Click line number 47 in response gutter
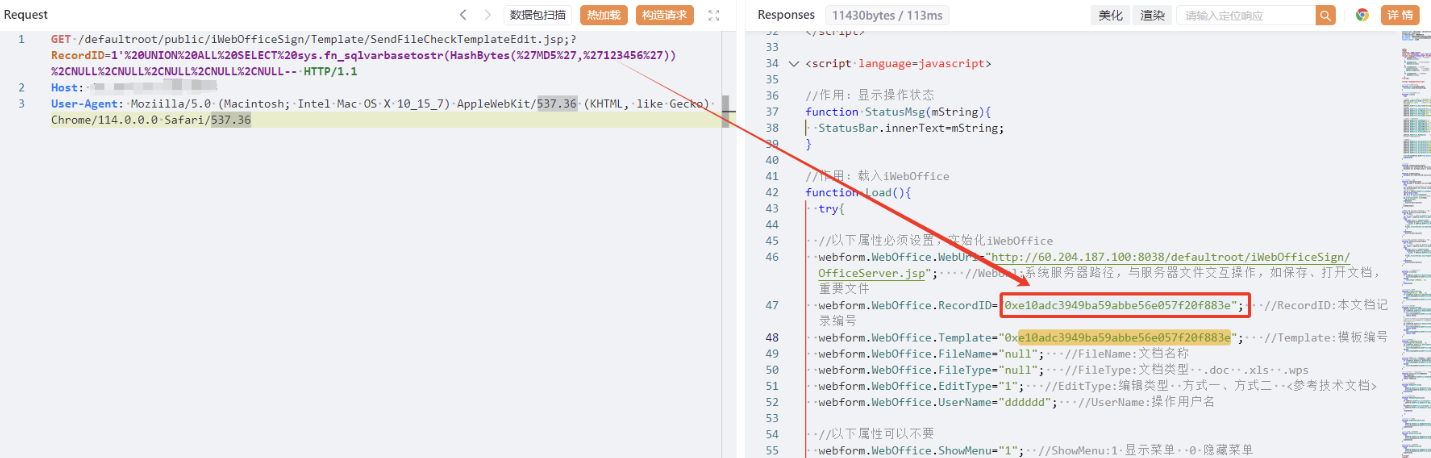This screenshot has width=1431, height=458. point(772,305)
